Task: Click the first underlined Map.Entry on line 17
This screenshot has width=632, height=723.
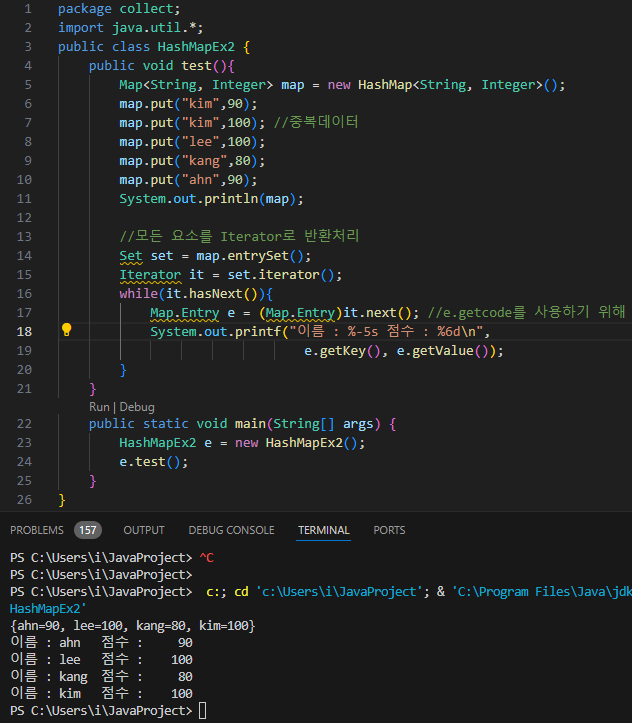Action: [184, 313]
